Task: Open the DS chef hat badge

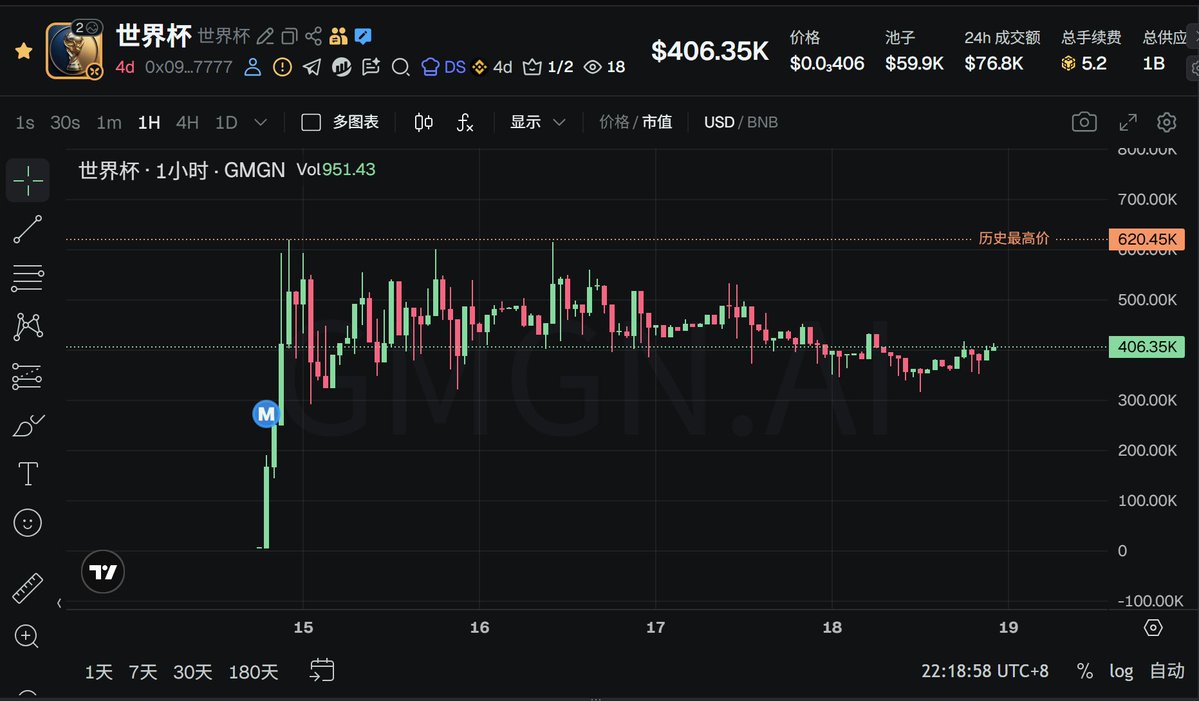Action: pyautogui.click(x=444, y=67)
